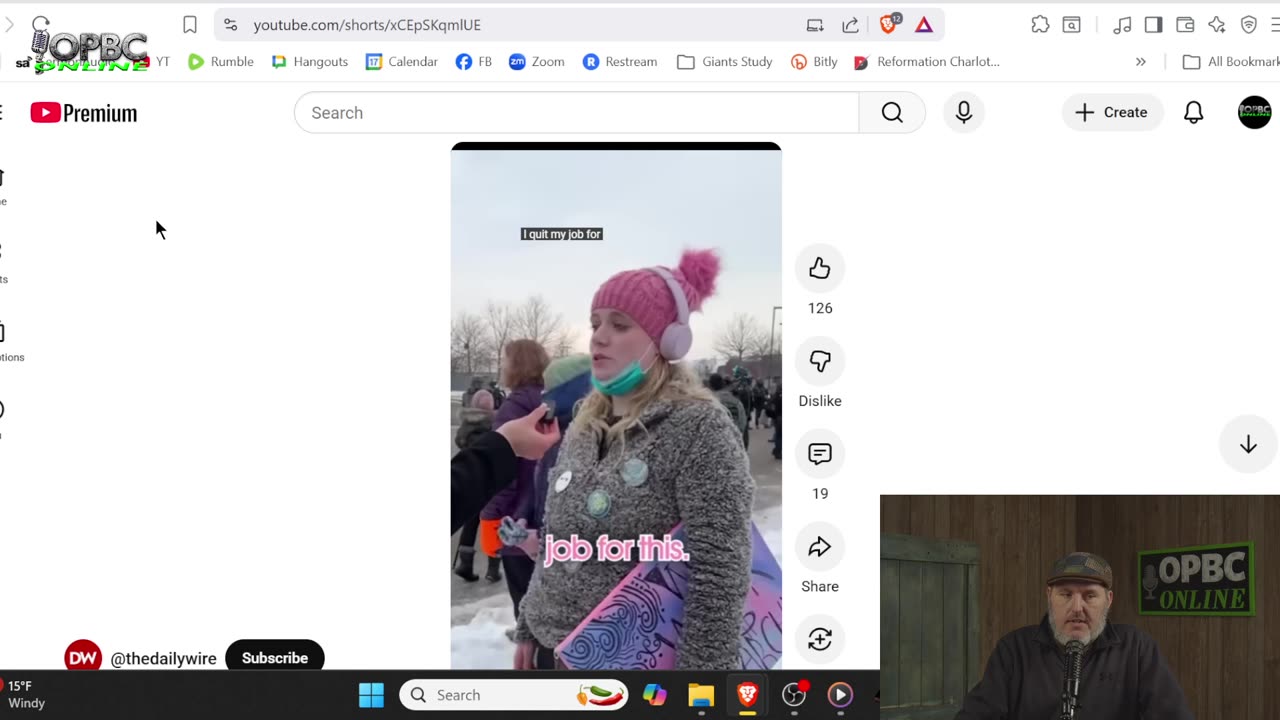This screenshot has width=1280, height=720.
Task: Click install/cast screen icon in address bar
Action: coord(815,25)
